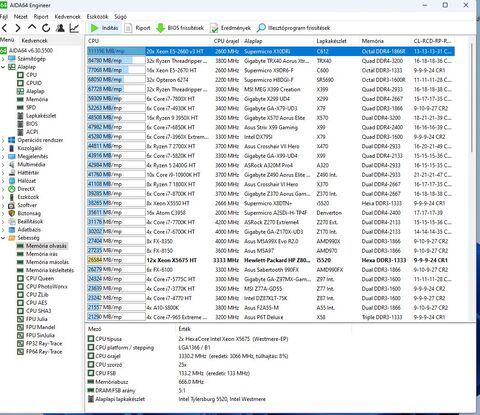Screen dimensions: 480x415
Task: Expand the Megjelenítés tree node
Action: coord(3,157)
